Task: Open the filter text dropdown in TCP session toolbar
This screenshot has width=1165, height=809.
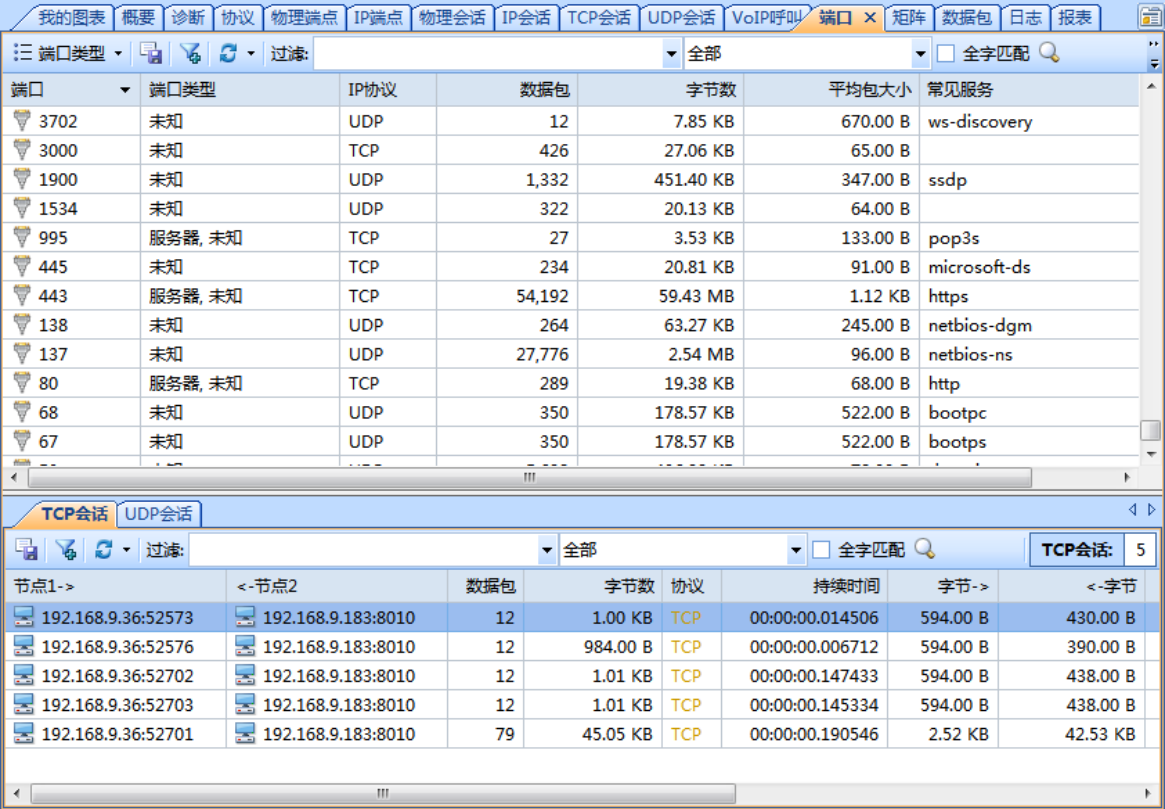Action: click(548, 550)
